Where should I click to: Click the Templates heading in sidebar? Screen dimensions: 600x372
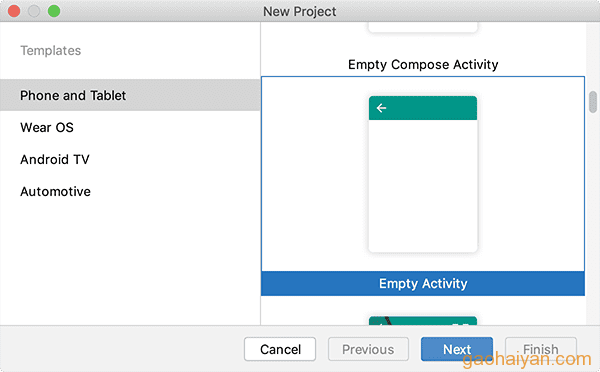point(51,51)
